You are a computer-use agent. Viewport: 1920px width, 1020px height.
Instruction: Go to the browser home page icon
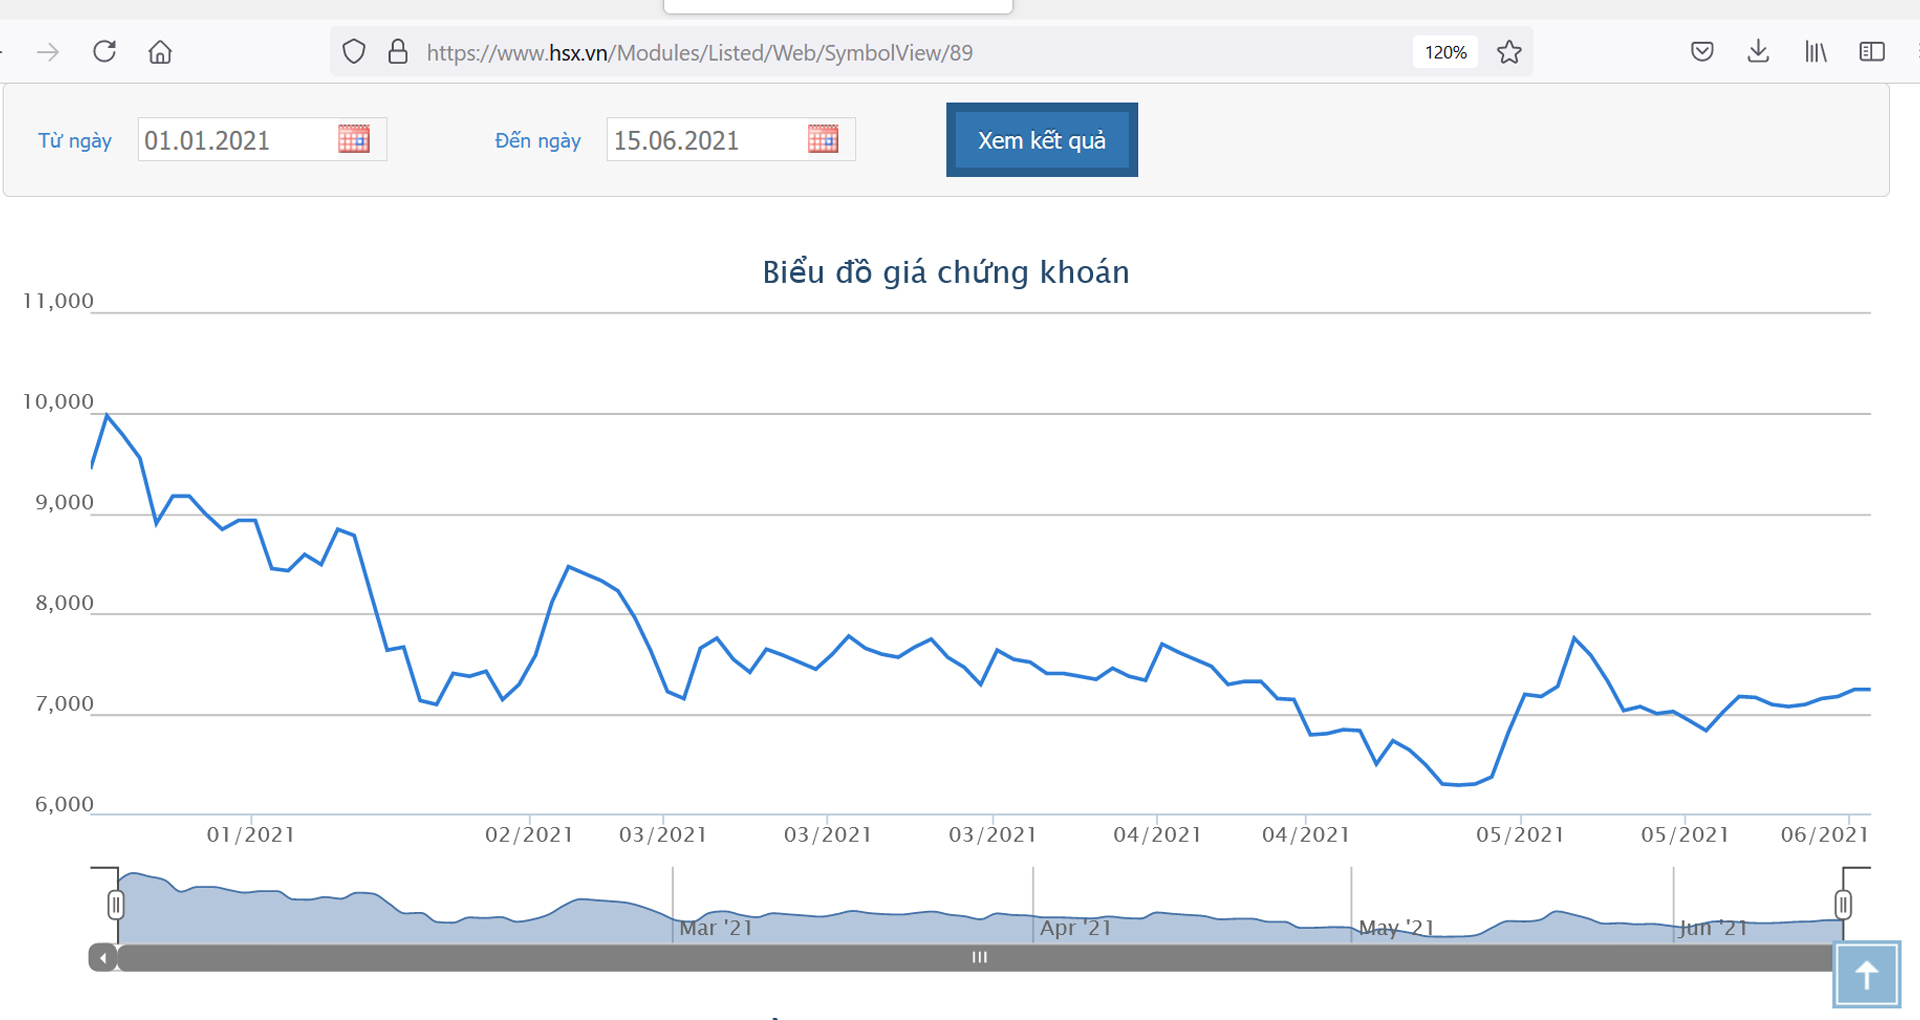[160, 52]
